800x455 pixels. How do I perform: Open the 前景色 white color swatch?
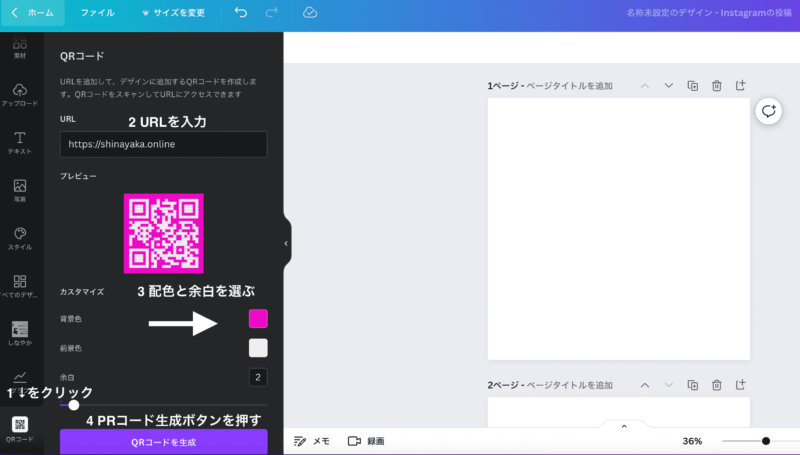(258, 348)
